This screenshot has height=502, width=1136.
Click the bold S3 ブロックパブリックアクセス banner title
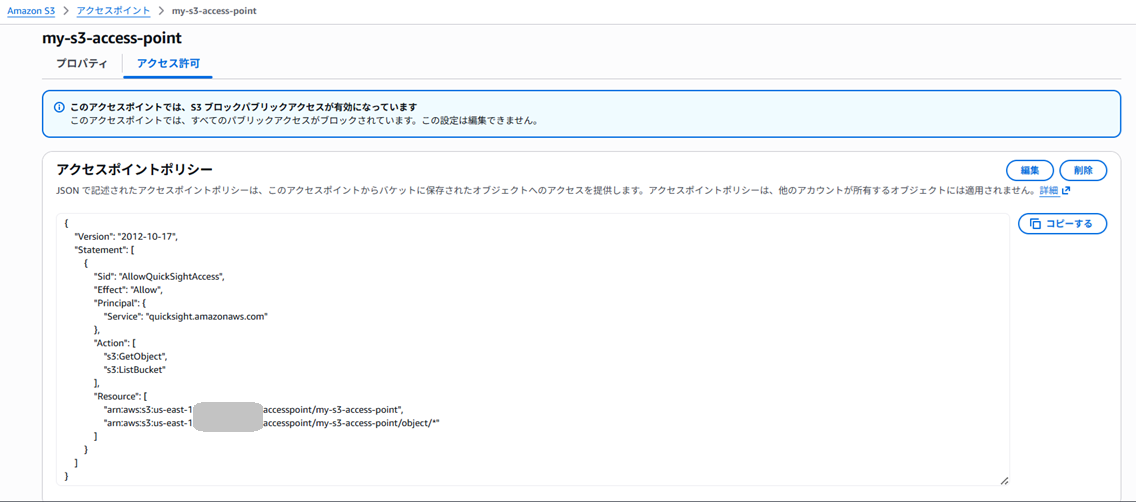[x=243, y=107]
